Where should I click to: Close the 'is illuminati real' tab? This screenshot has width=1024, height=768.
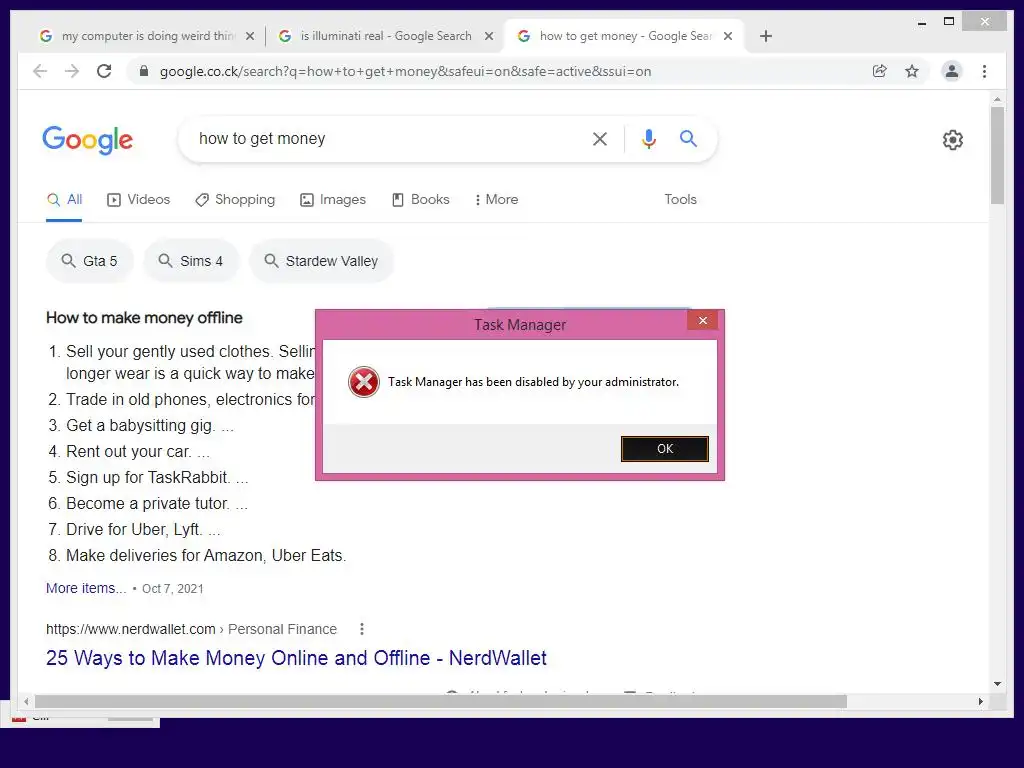tap(488, 37)
